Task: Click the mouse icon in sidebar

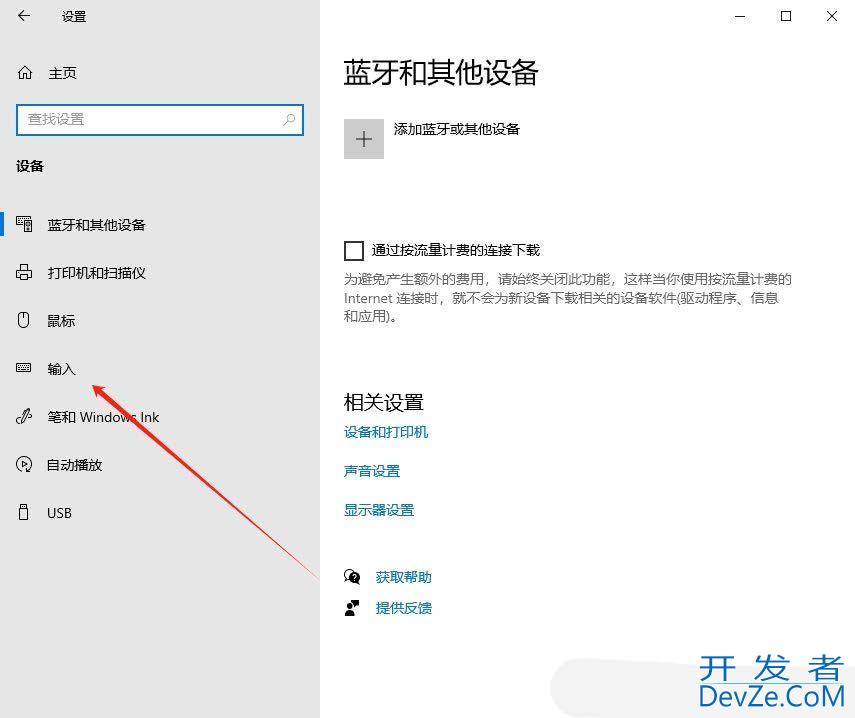Action: tap(25, 321)
